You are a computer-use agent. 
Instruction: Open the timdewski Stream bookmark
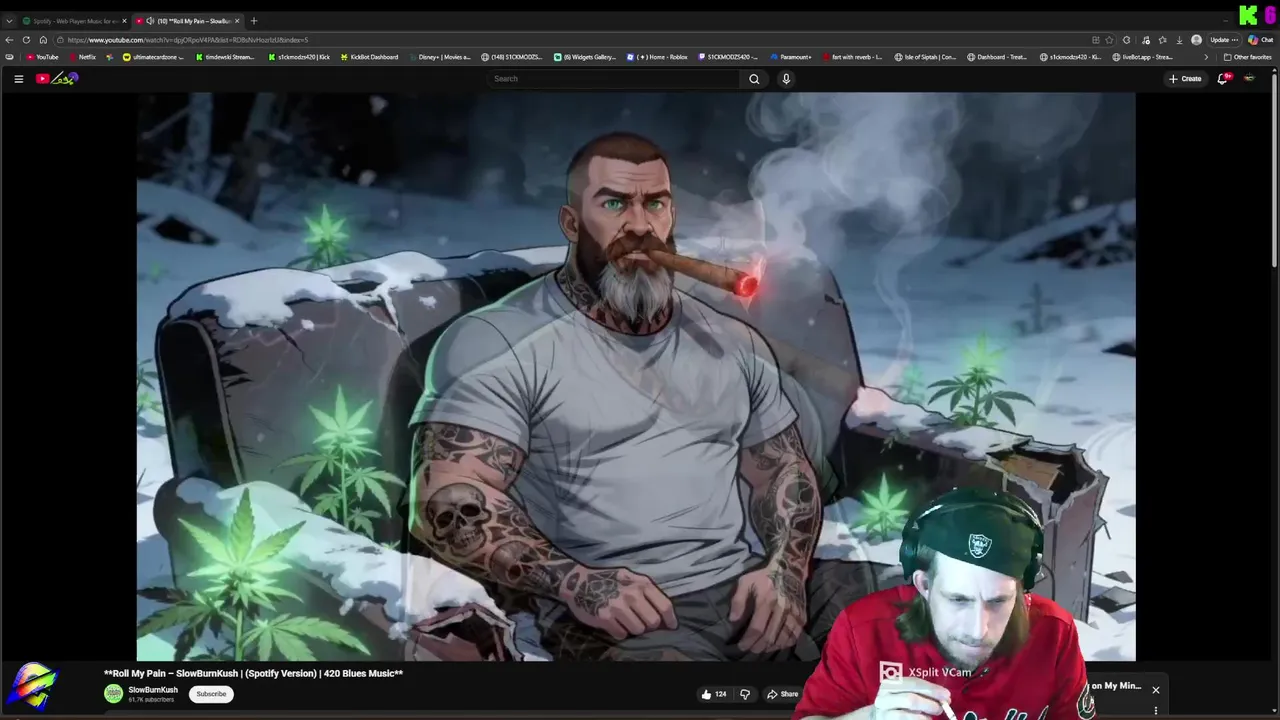pos(225,57)
